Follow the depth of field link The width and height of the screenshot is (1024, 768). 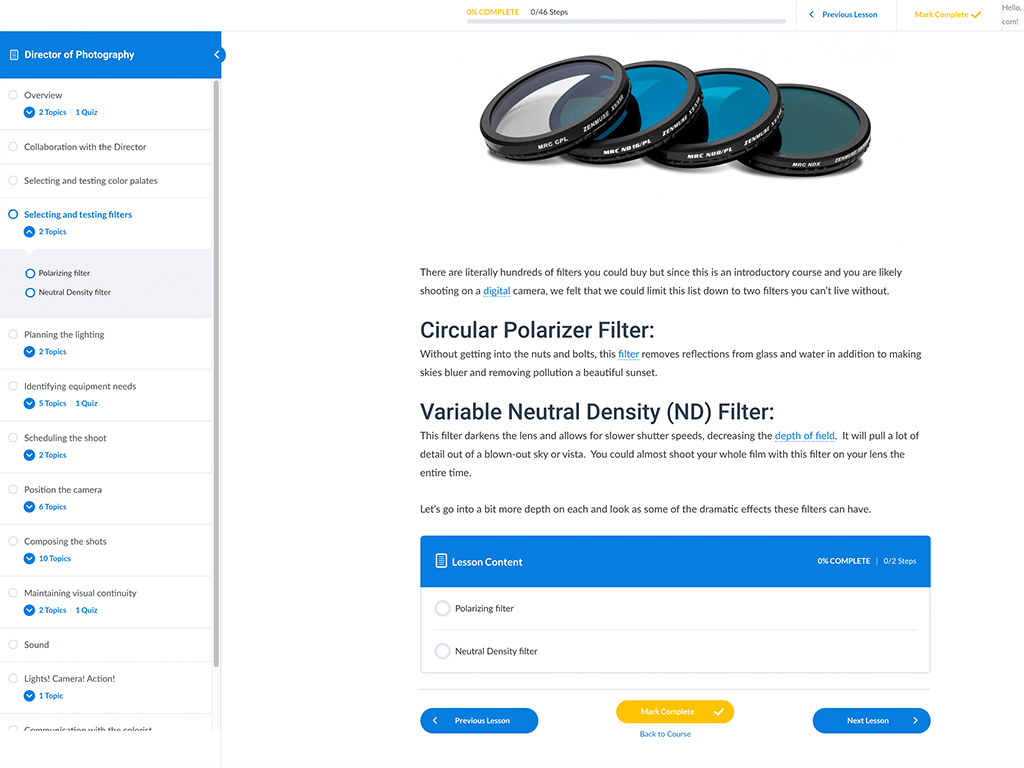coord(805,436)
